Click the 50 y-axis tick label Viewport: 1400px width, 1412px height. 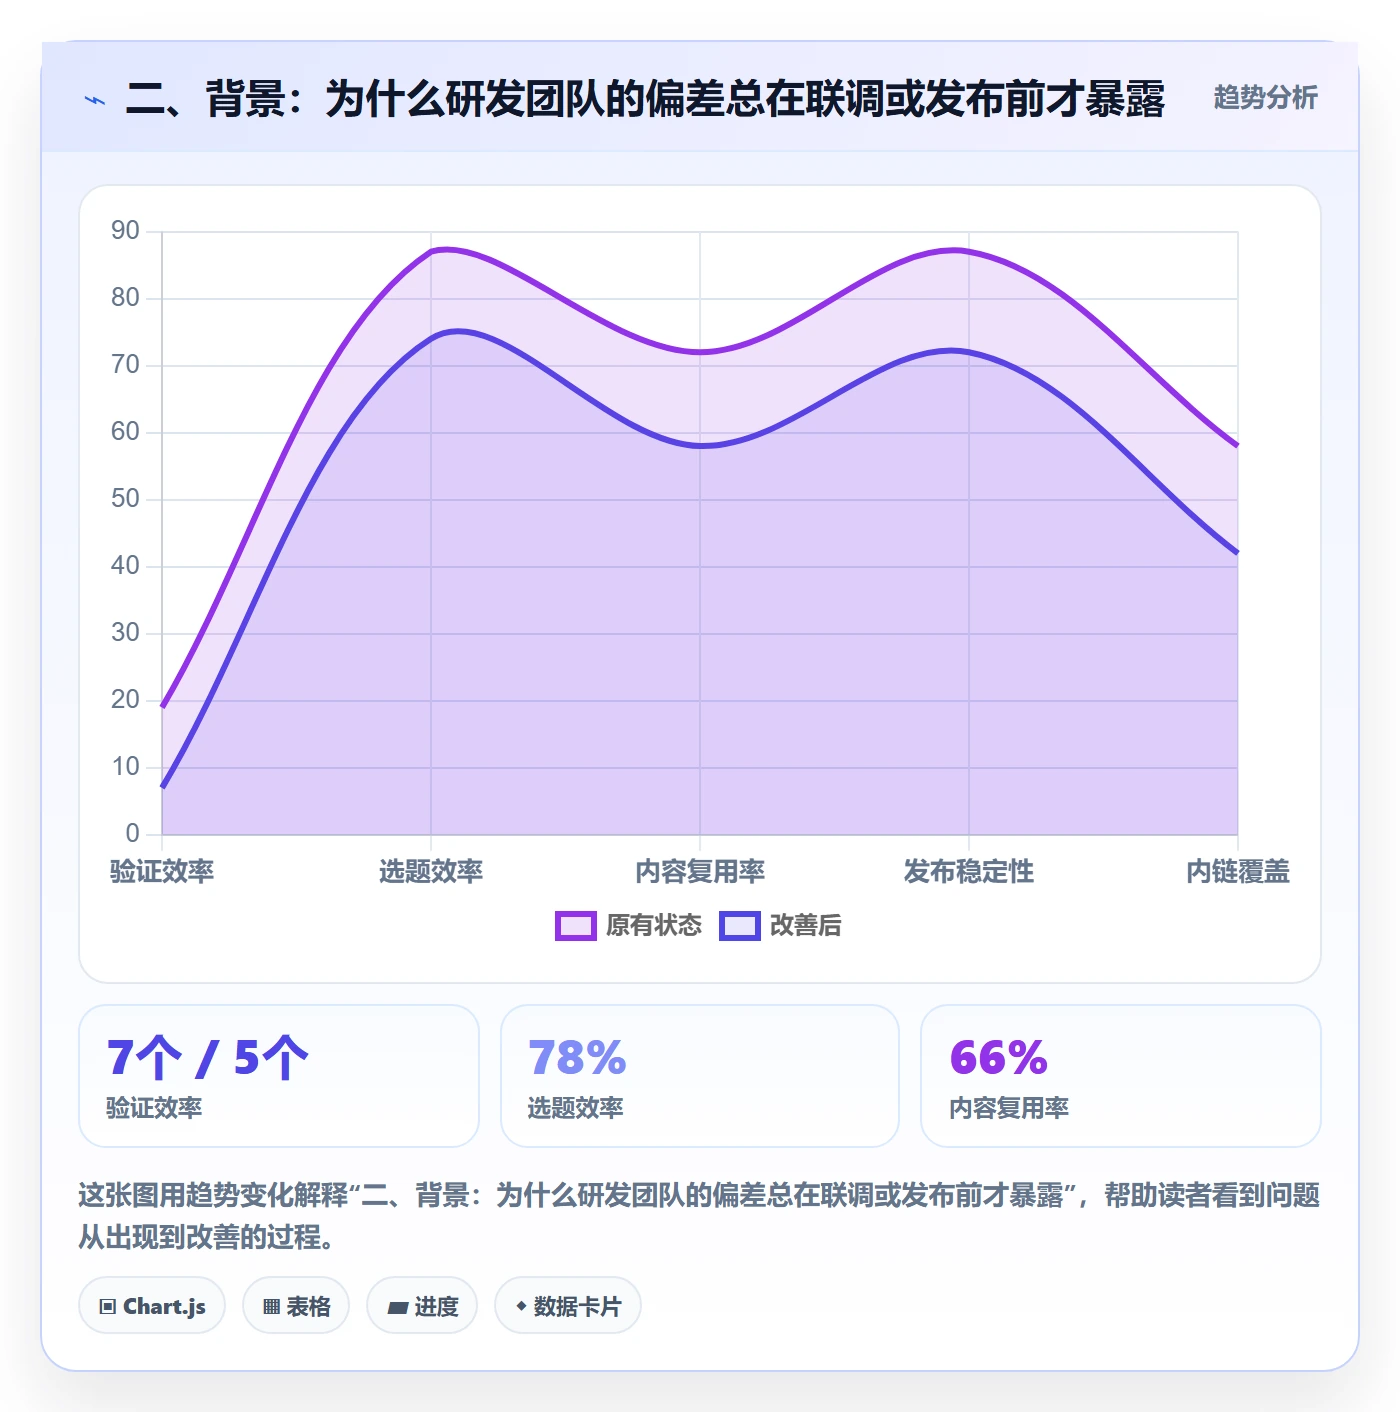point(125,499)
